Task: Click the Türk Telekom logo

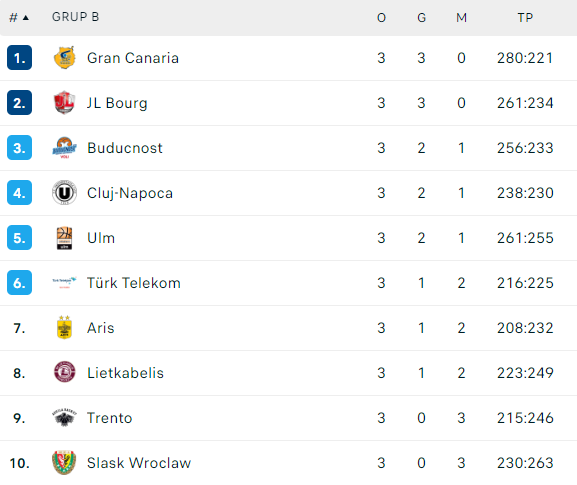Action: click(64, 282)
